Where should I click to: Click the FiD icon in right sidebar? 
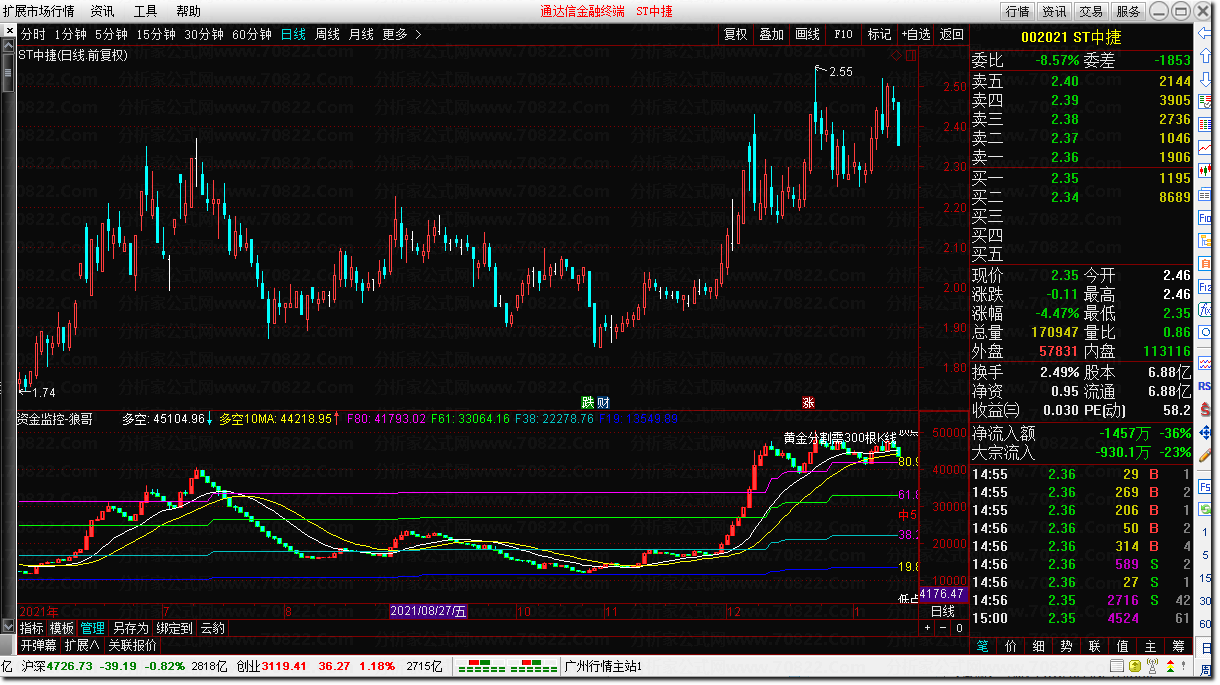[x=1204, y=218]
